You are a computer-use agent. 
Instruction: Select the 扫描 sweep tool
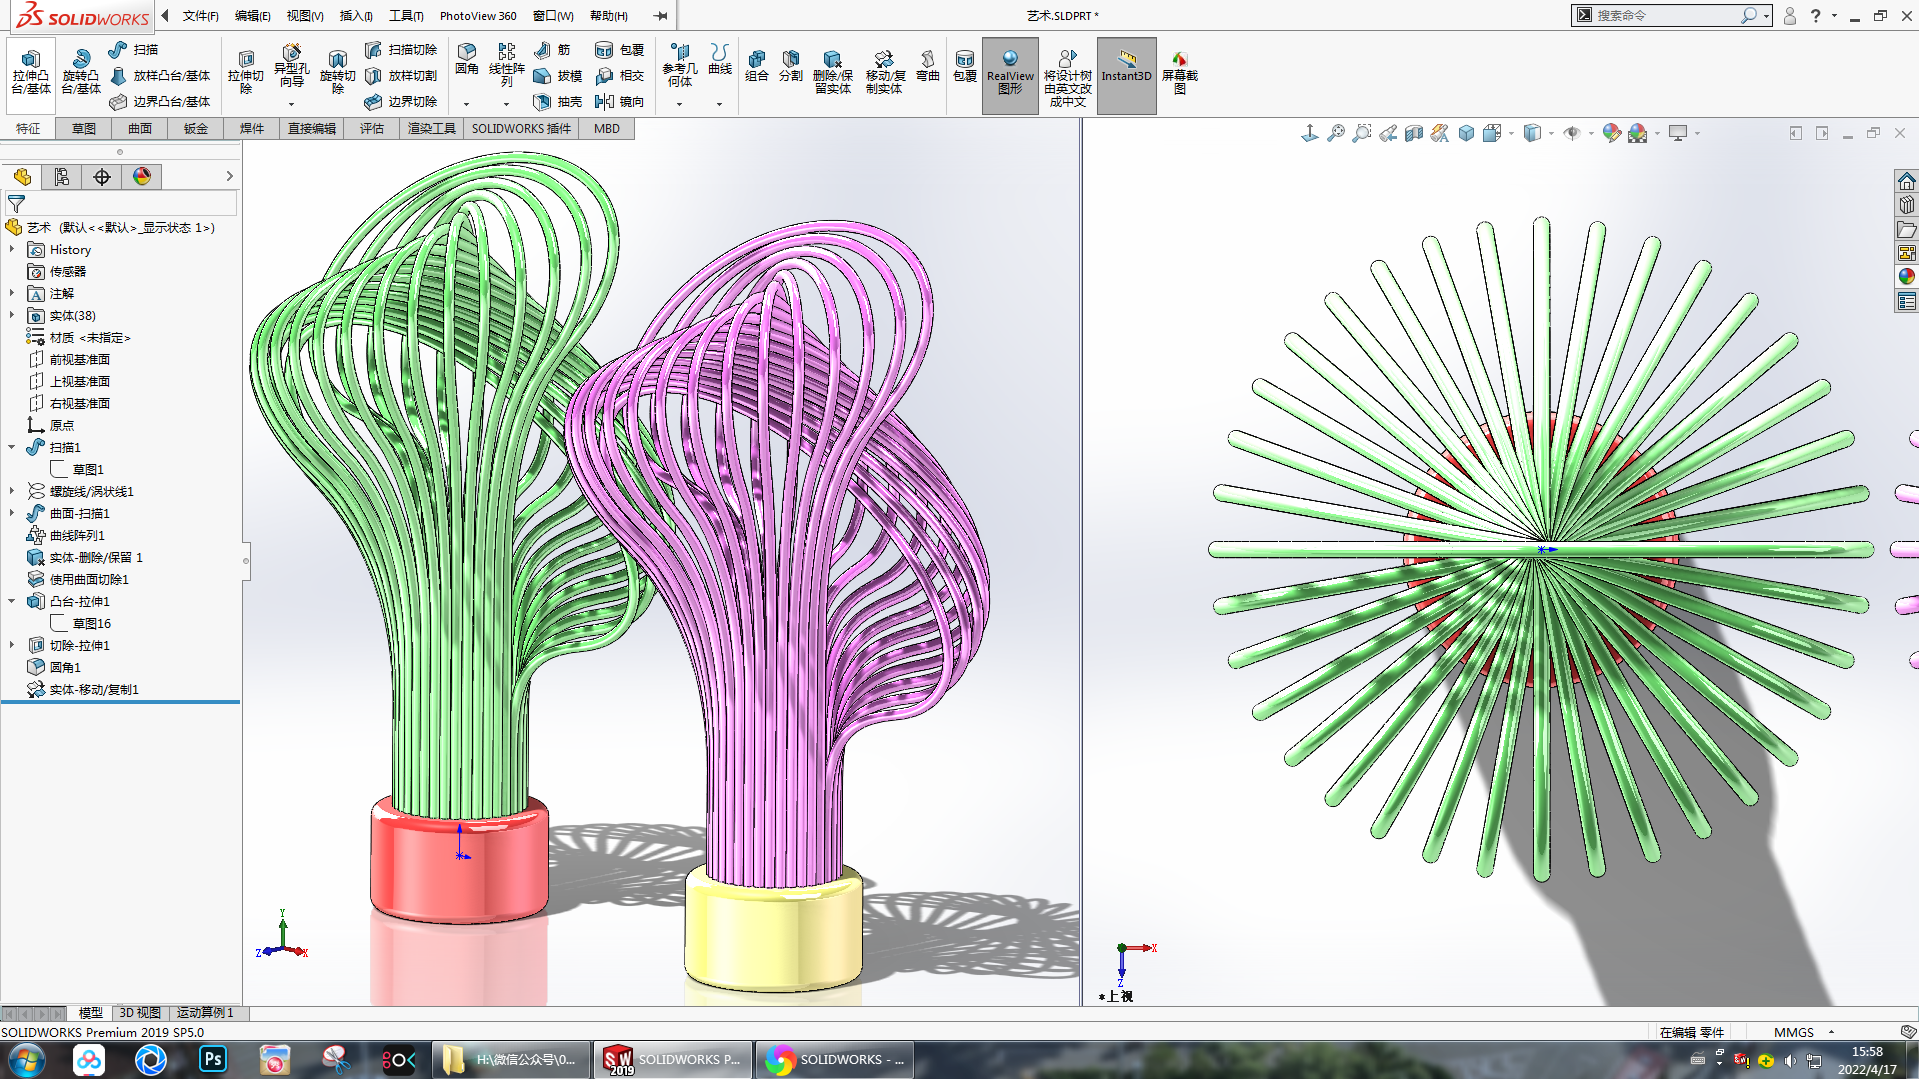click(133, 49)
